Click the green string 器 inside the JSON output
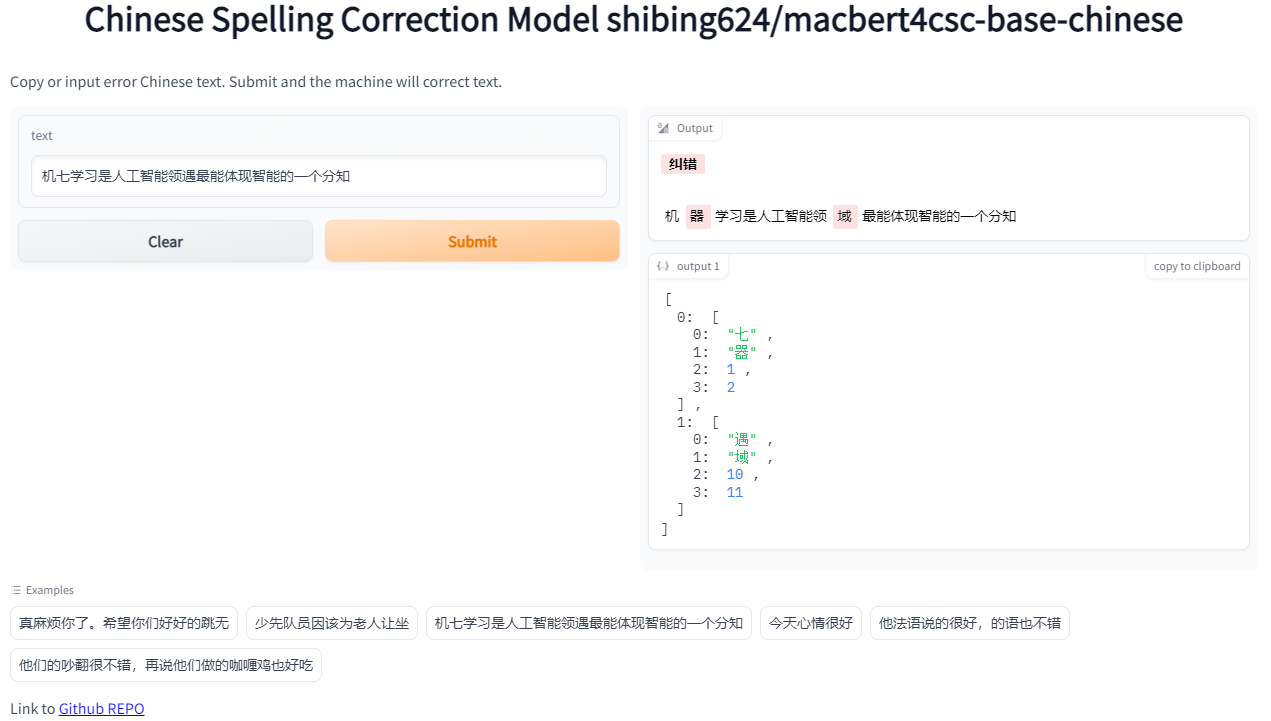Screen dimensions: 1271x721 pos(743,351)
